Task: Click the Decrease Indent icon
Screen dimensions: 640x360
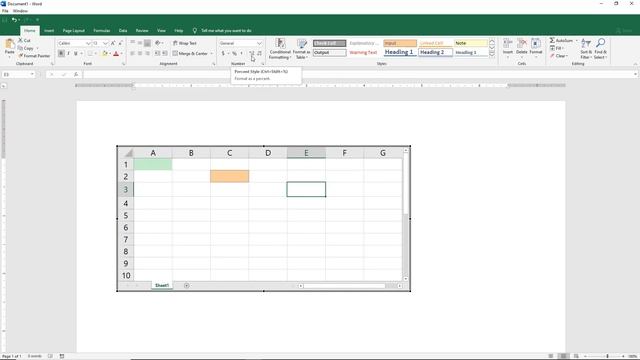Action: point(157,53)
